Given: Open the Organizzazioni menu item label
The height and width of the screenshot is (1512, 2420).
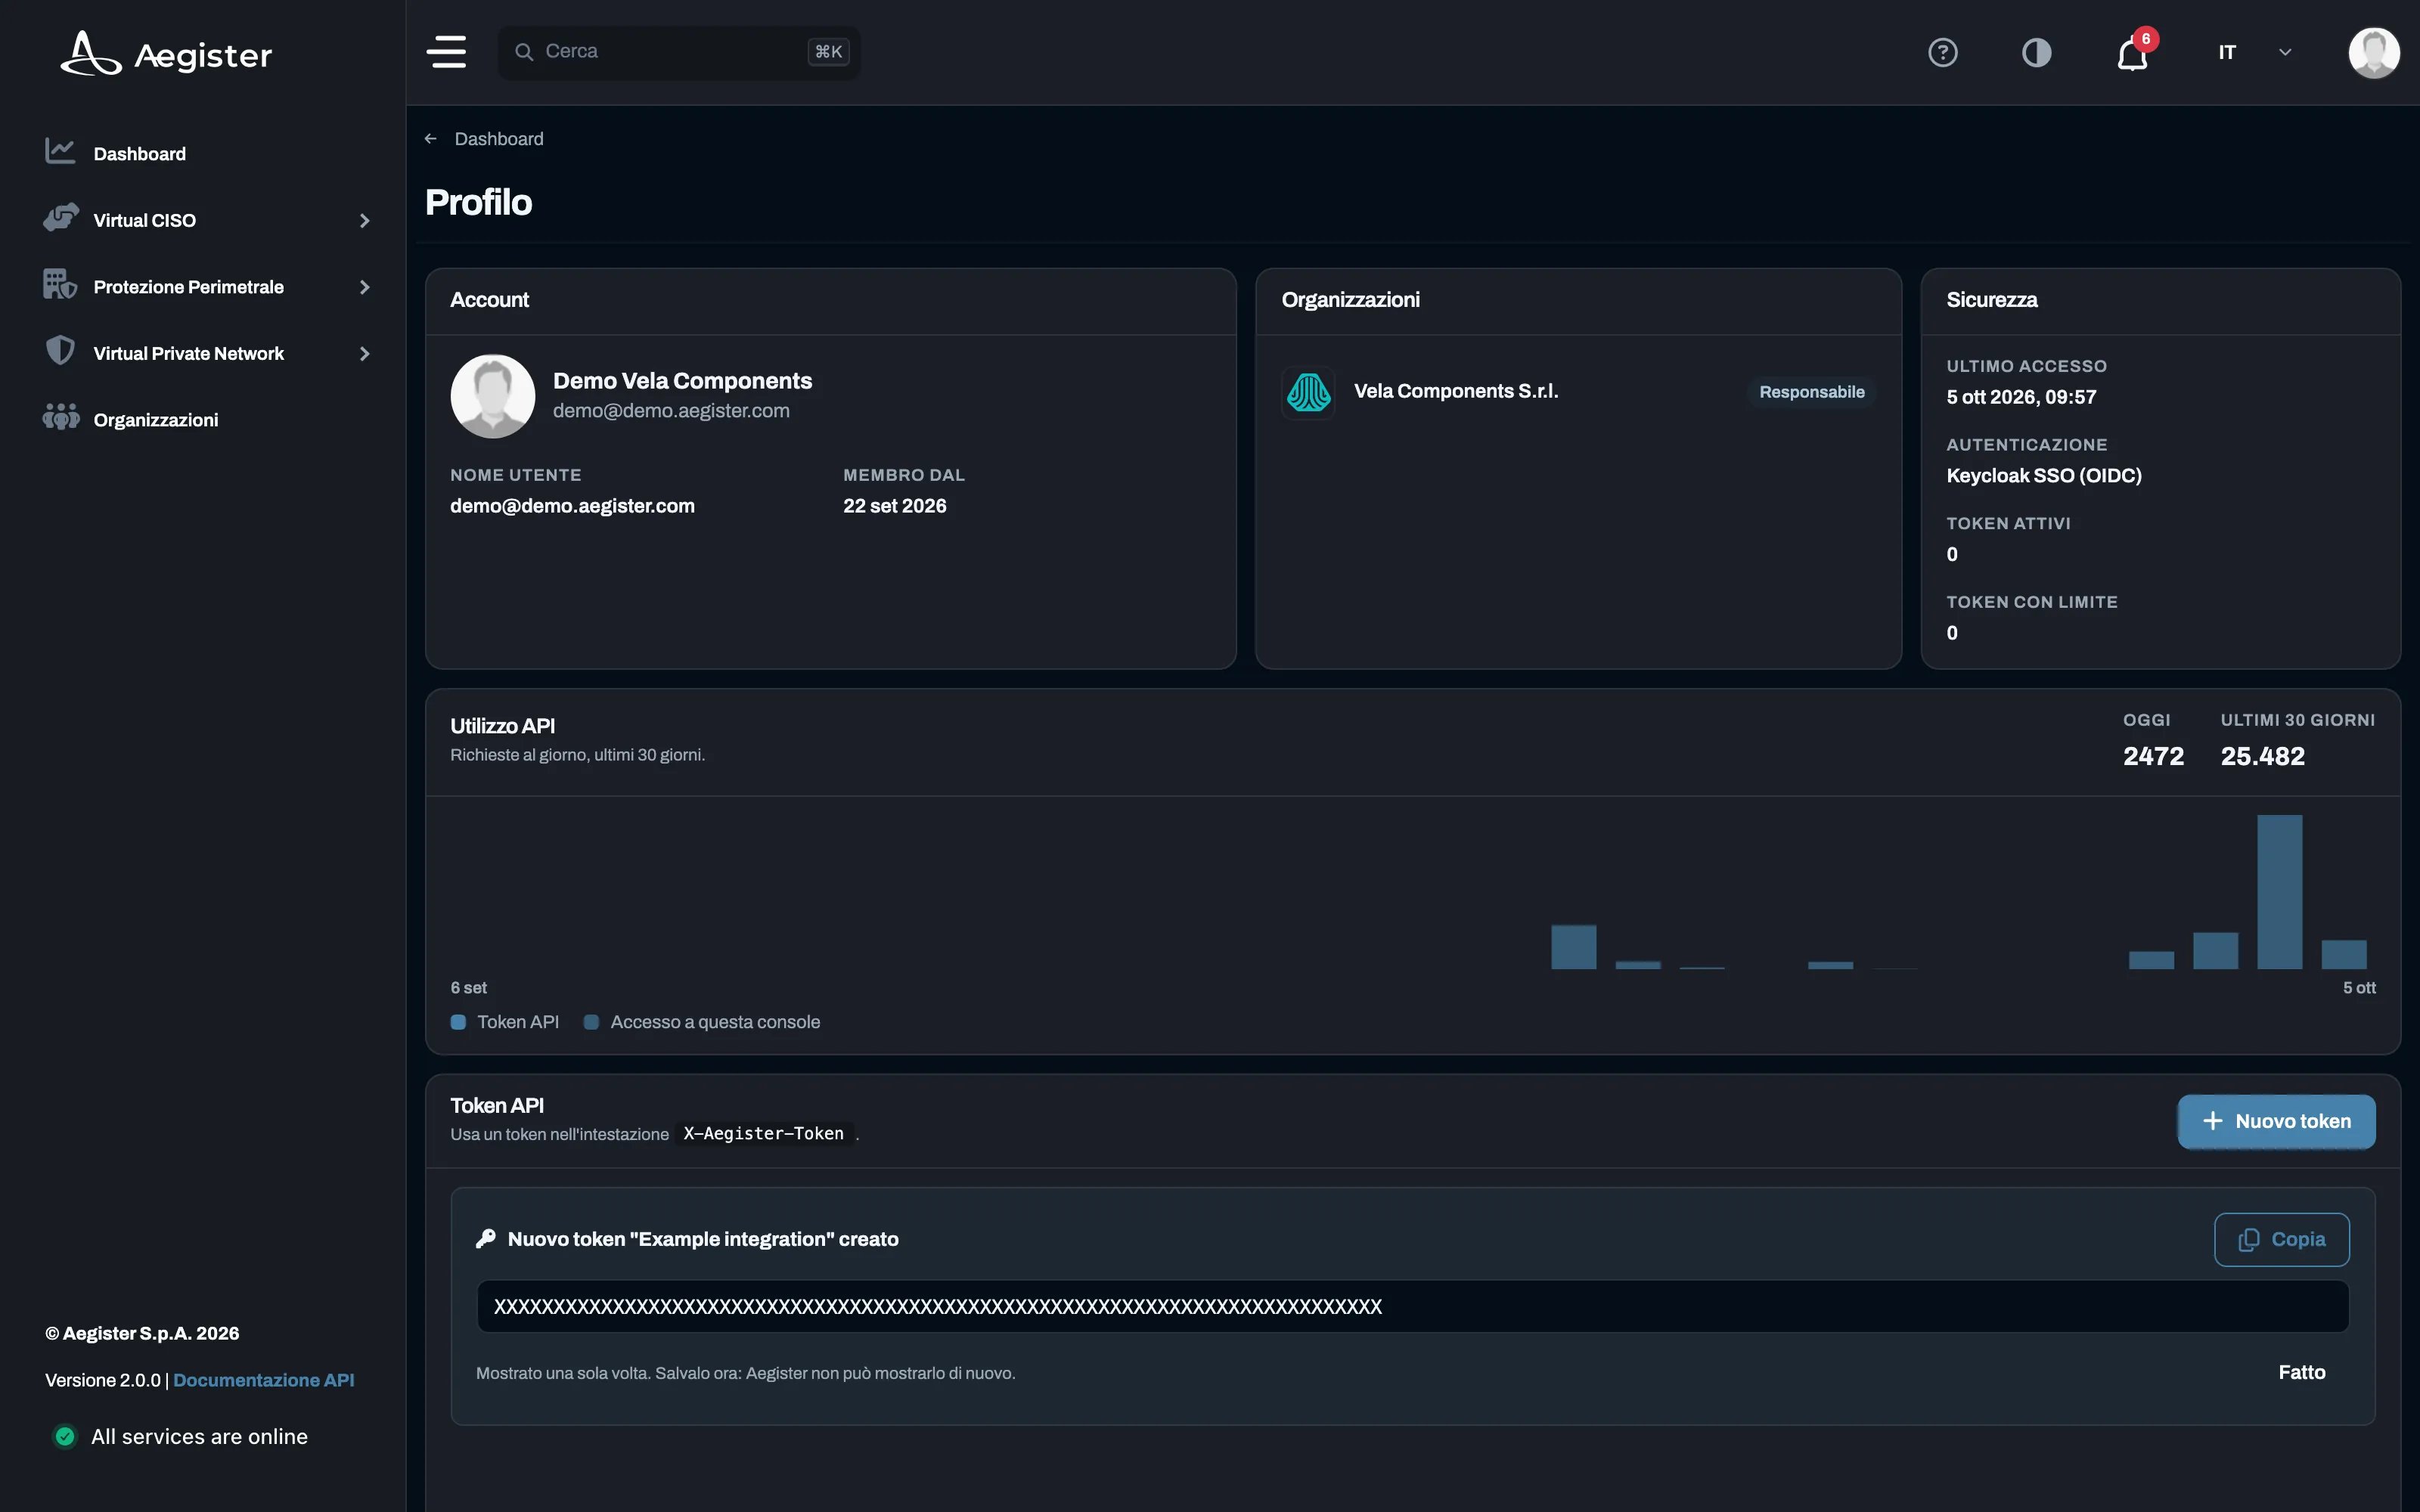Looking at the screenshot, I should point(156,420).
